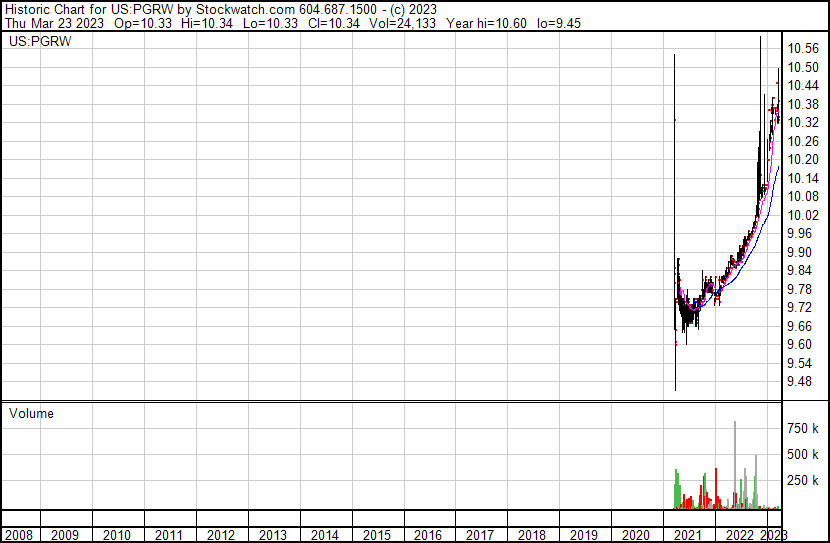Click the 750 k volume axis label
This screenshot has height=543, width=830.
(803, 428)
